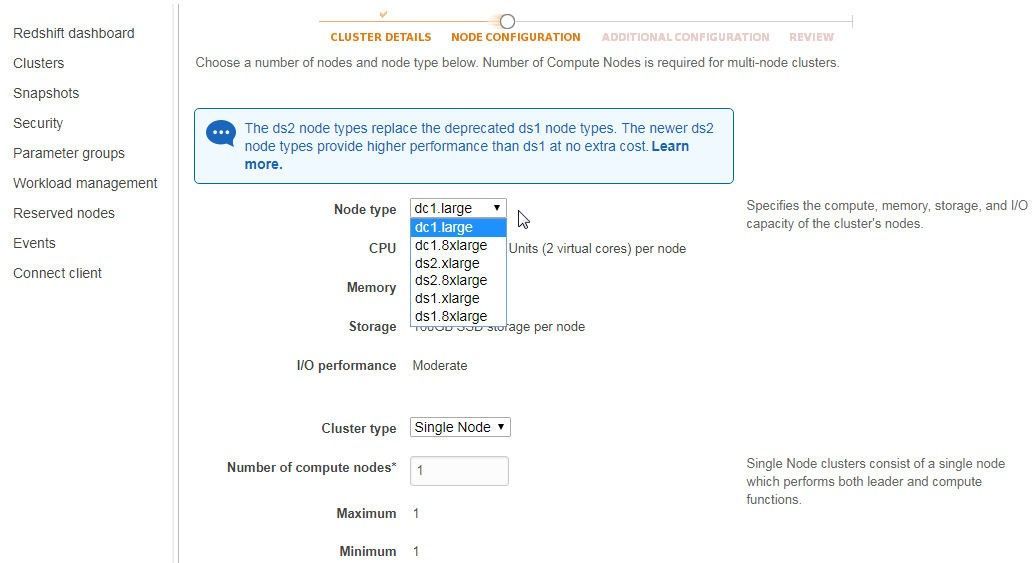This screenshot has width=1033, height=563.
Task: Go back to Cluster Details step
Action: coord(381,37)
